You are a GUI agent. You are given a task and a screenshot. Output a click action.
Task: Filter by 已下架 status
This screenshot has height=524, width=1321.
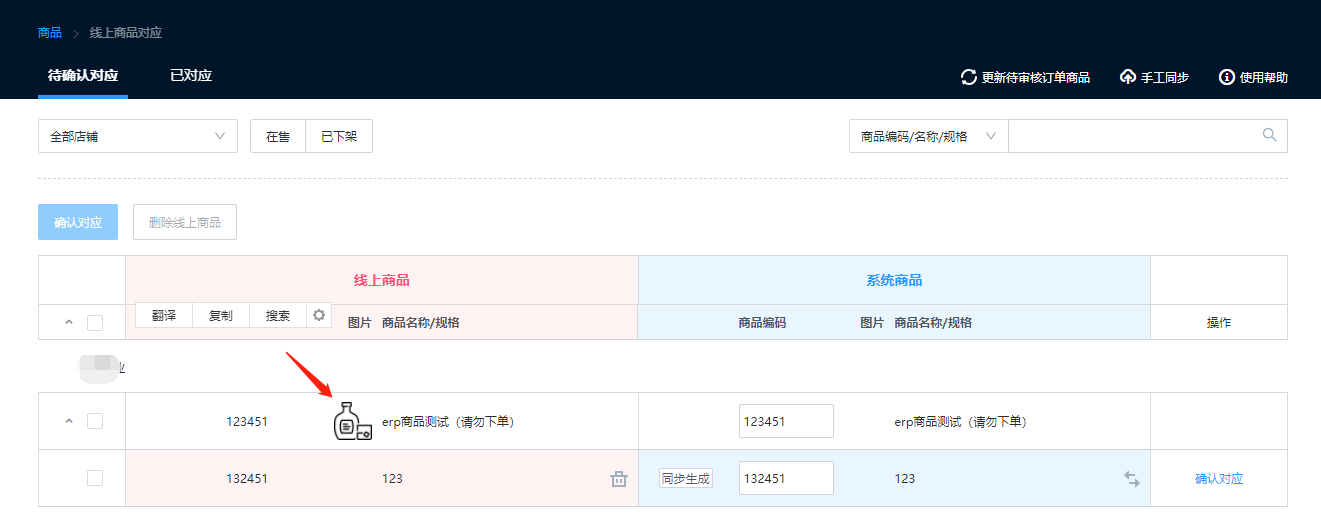[339, 136]
